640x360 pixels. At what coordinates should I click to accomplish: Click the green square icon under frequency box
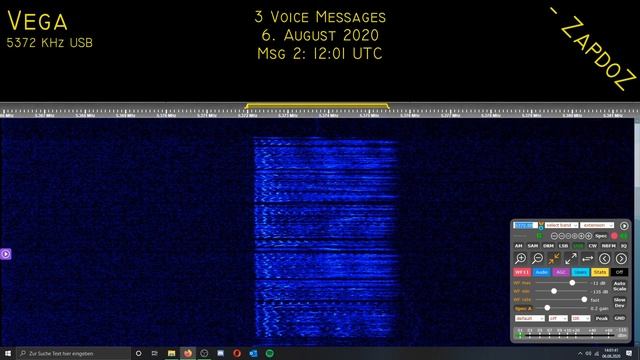[540, 236]
